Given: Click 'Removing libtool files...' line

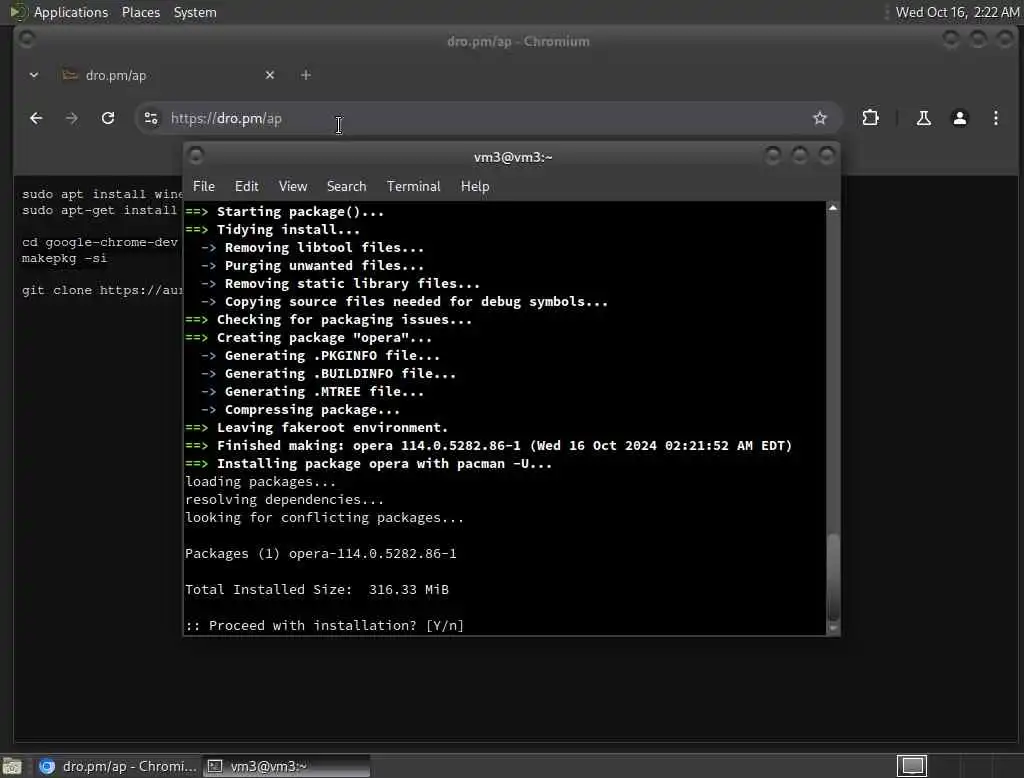Looking at the screenshot, I should [x=312, y=248].
